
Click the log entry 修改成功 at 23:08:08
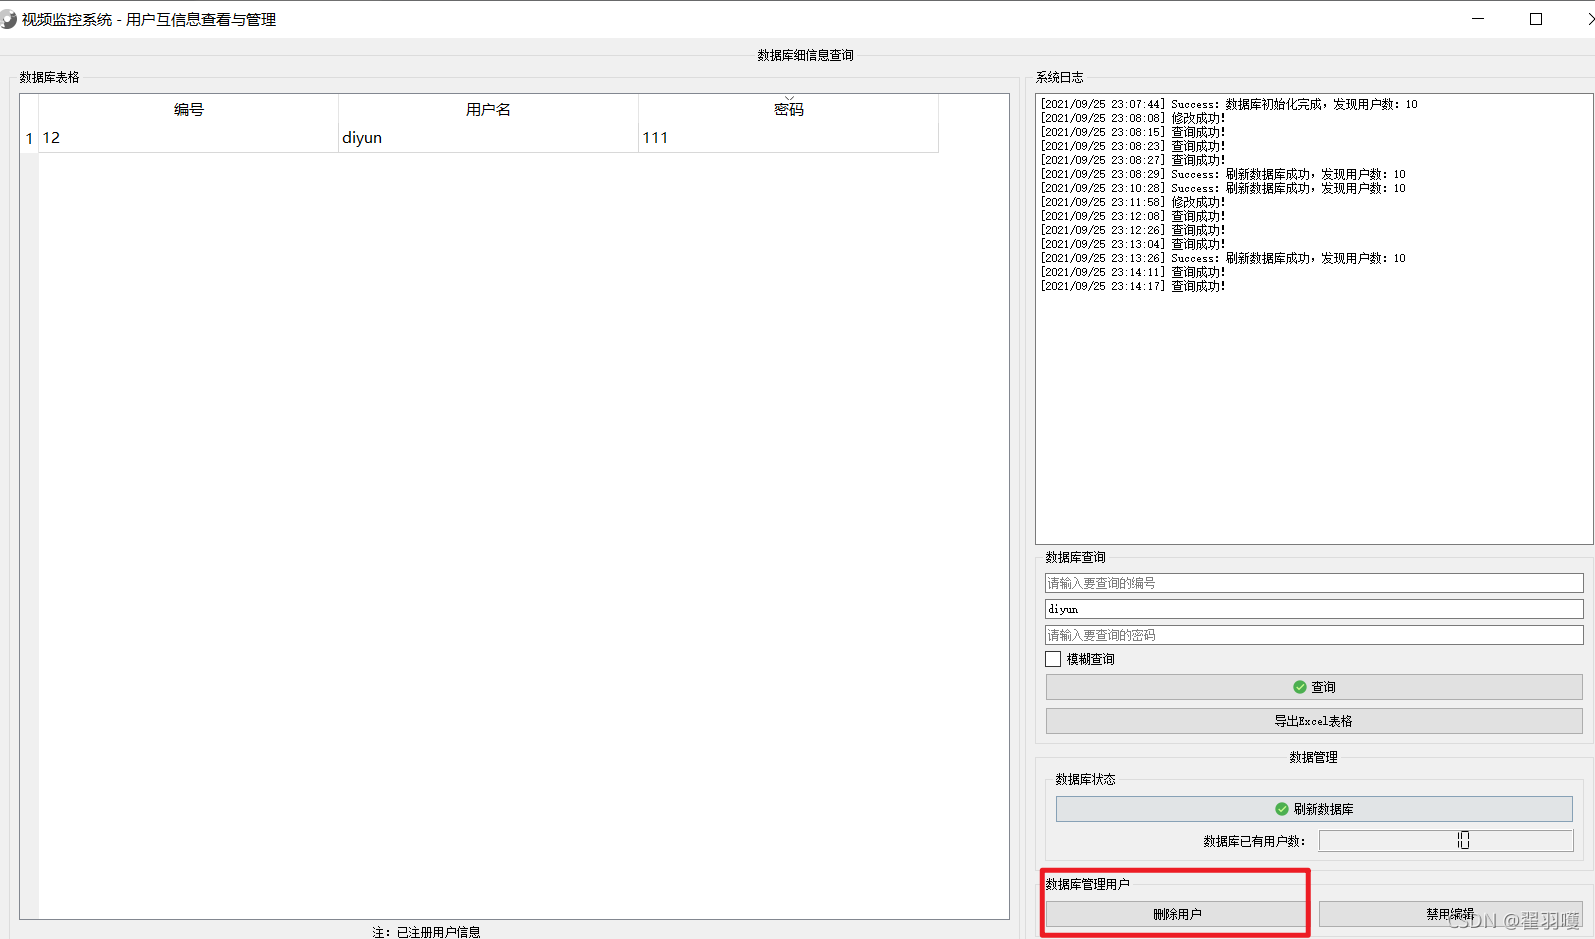click(1133, 118)
